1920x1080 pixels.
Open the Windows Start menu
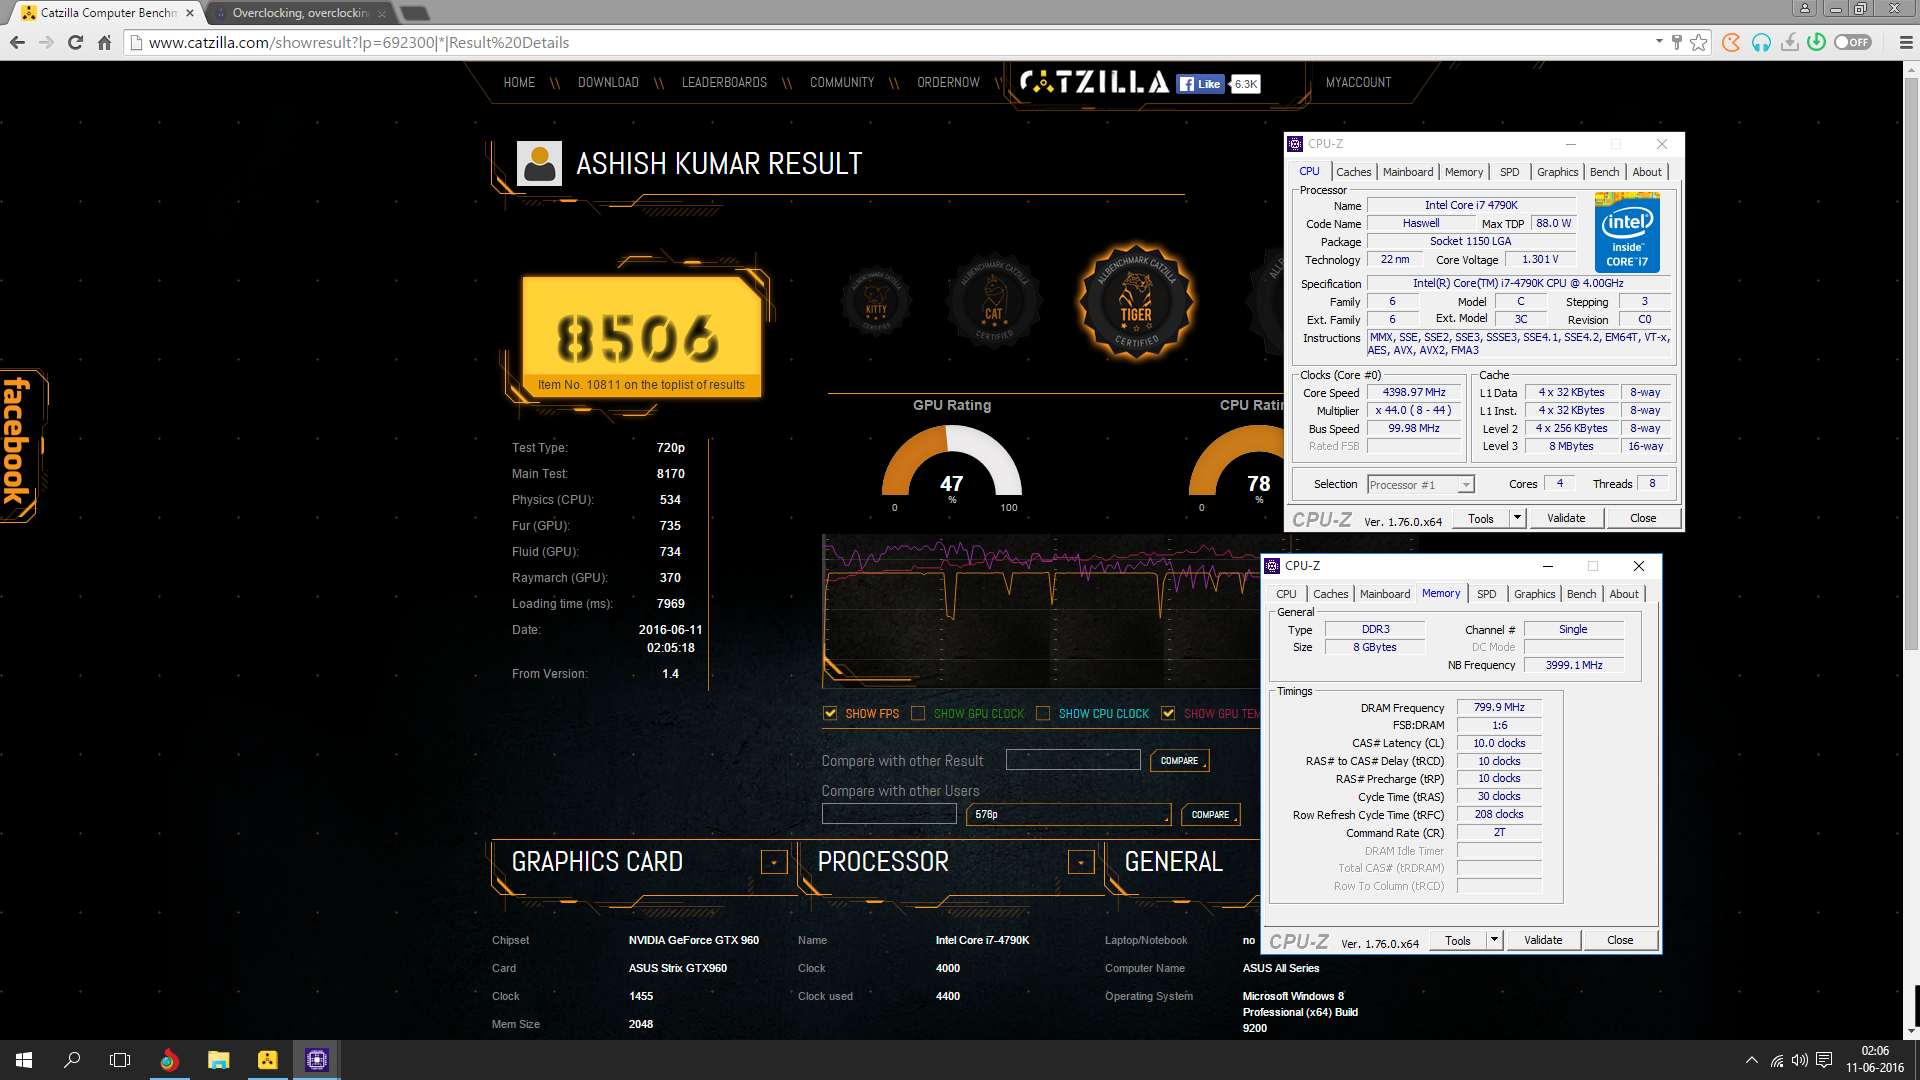24,1060
